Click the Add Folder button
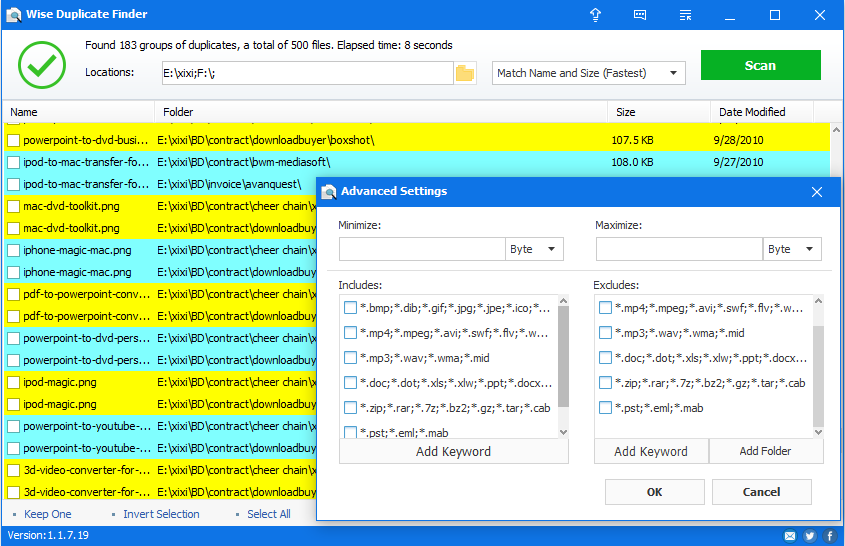Image resolution: width=845 pixels, height=546 pixels. (x=766, y=451)
